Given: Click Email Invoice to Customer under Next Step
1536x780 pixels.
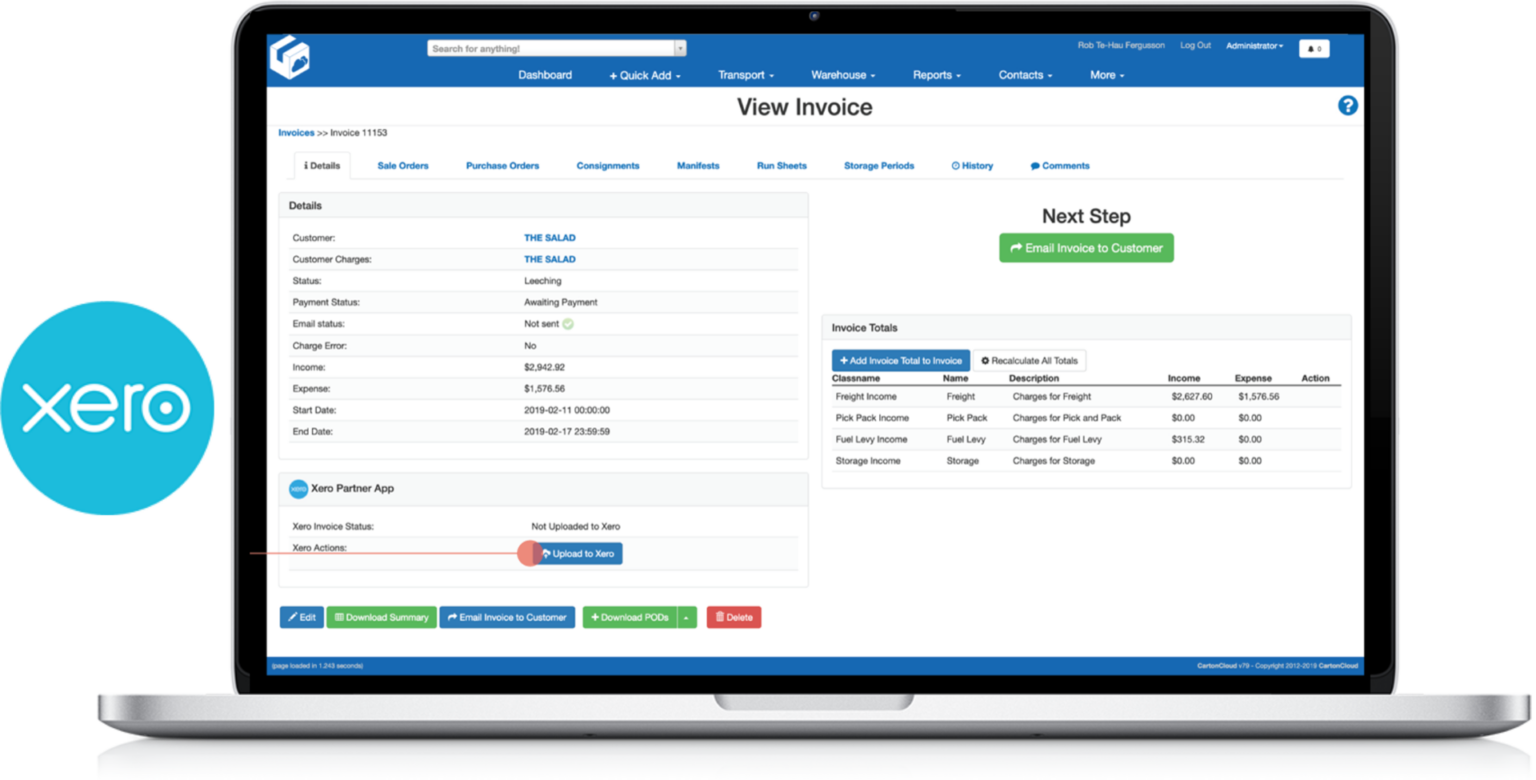Looking at the screenshot, I should click(x=1086, y=247).
